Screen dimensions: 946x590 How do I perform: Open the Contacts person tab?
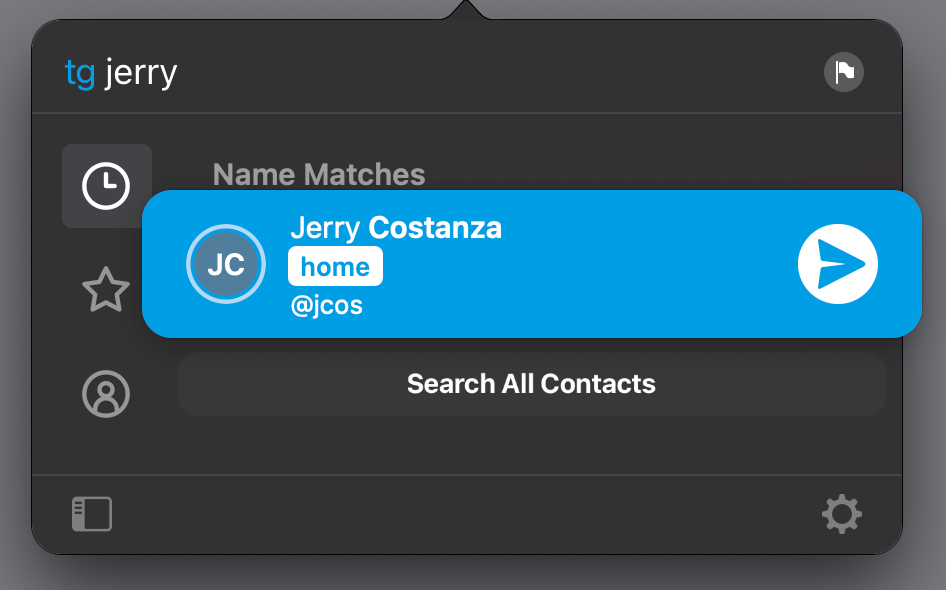106,394
